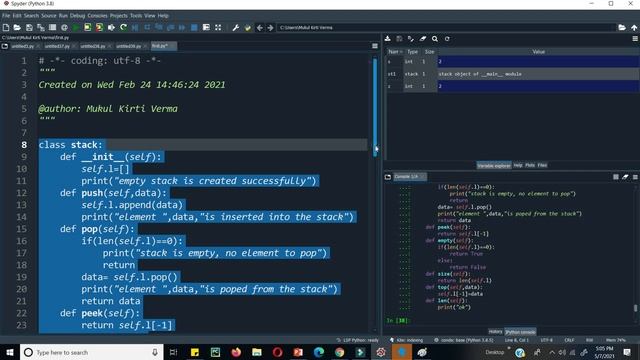Browse tabs button left of editor tabs

click(x=4, y=46)
